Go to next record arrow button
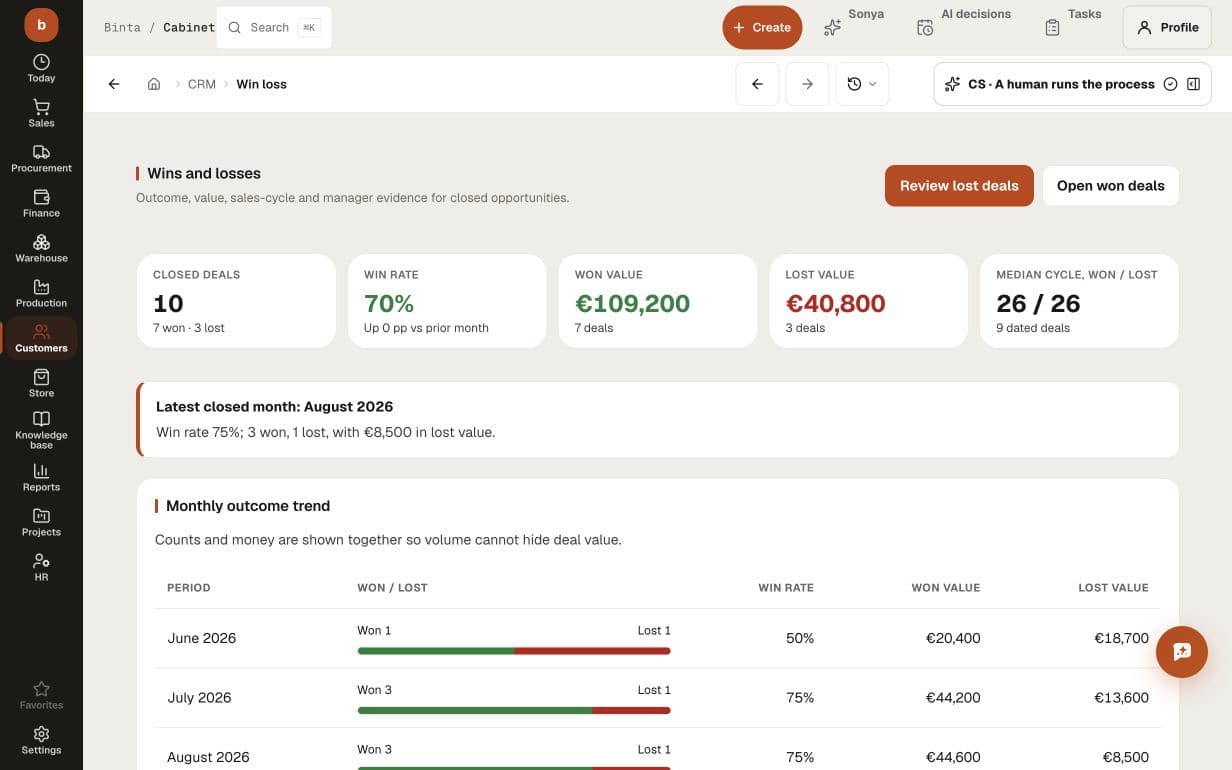 click(807, 84)
